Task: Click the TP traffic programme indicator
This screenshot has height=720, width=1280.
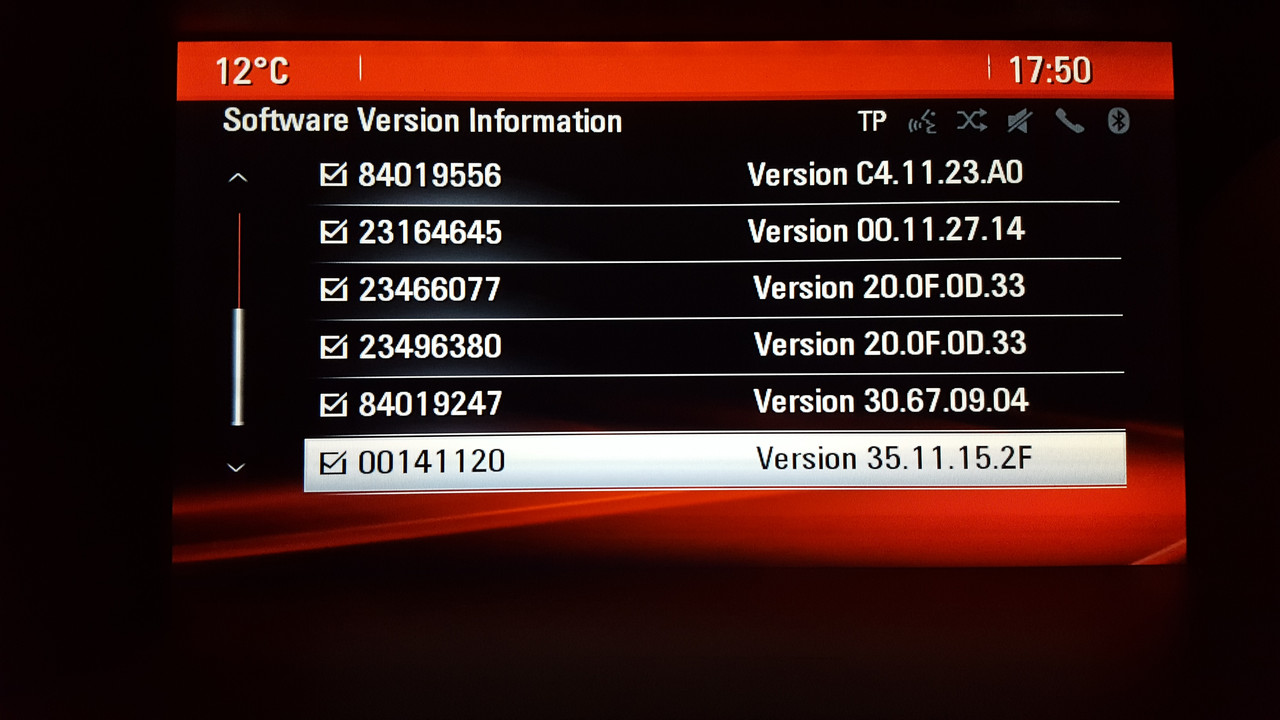Action: [872, 122]
